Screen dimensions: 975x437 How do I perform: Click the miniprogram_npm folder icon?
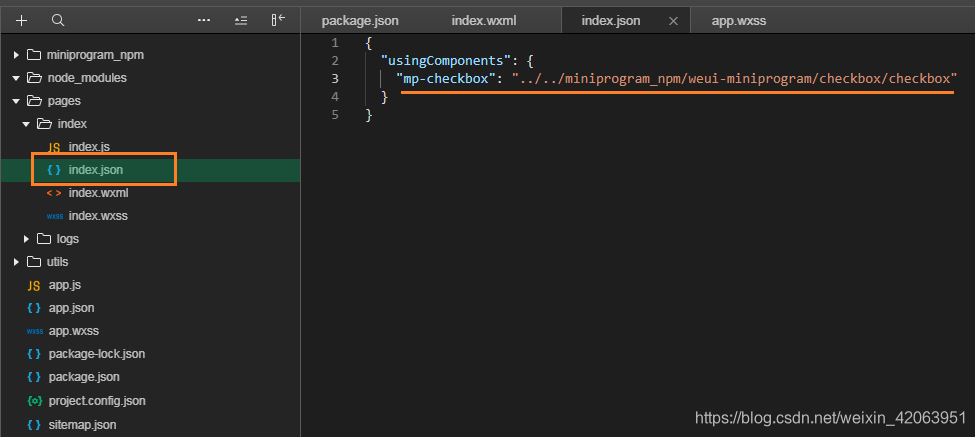point(34,55)
